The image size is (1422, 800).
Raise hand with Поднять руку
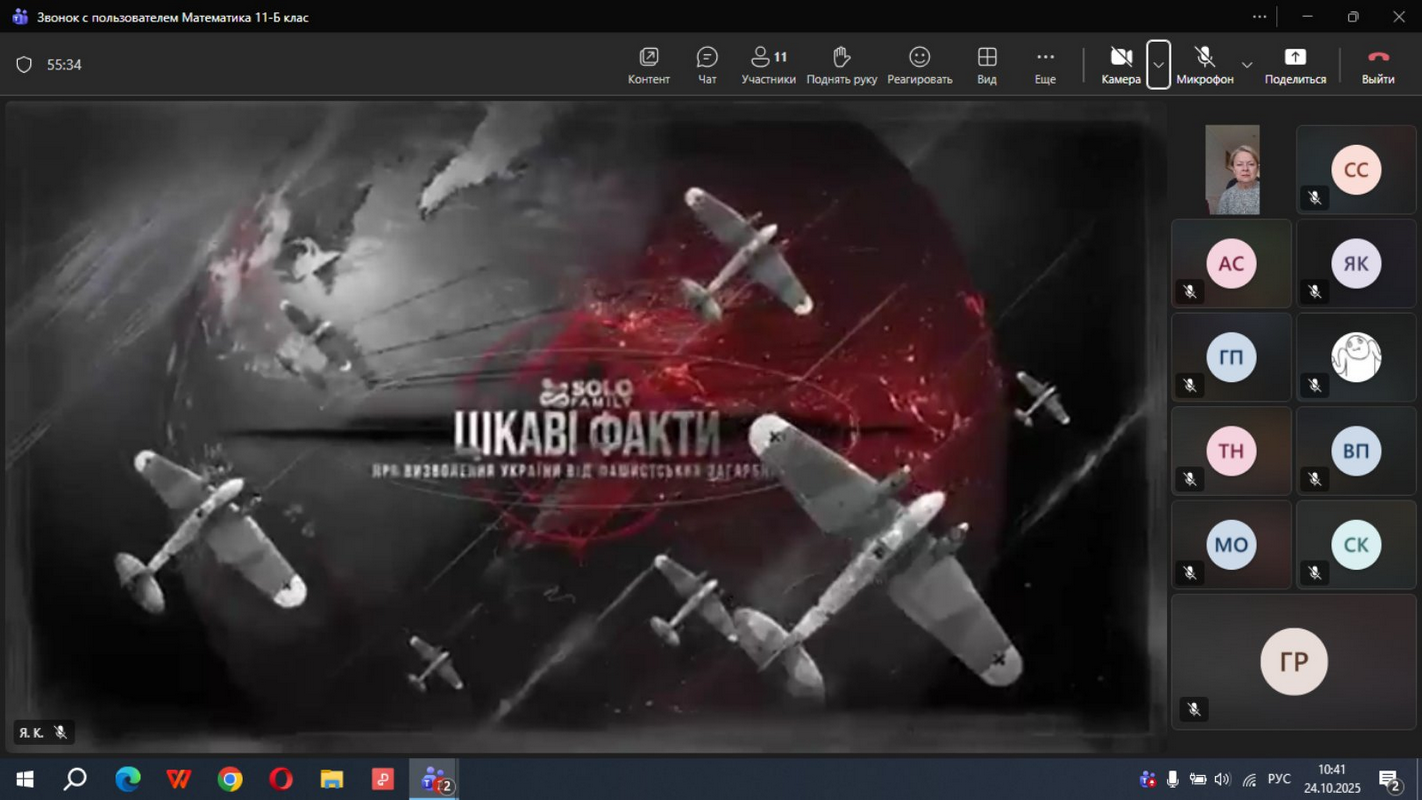[841, 65]
